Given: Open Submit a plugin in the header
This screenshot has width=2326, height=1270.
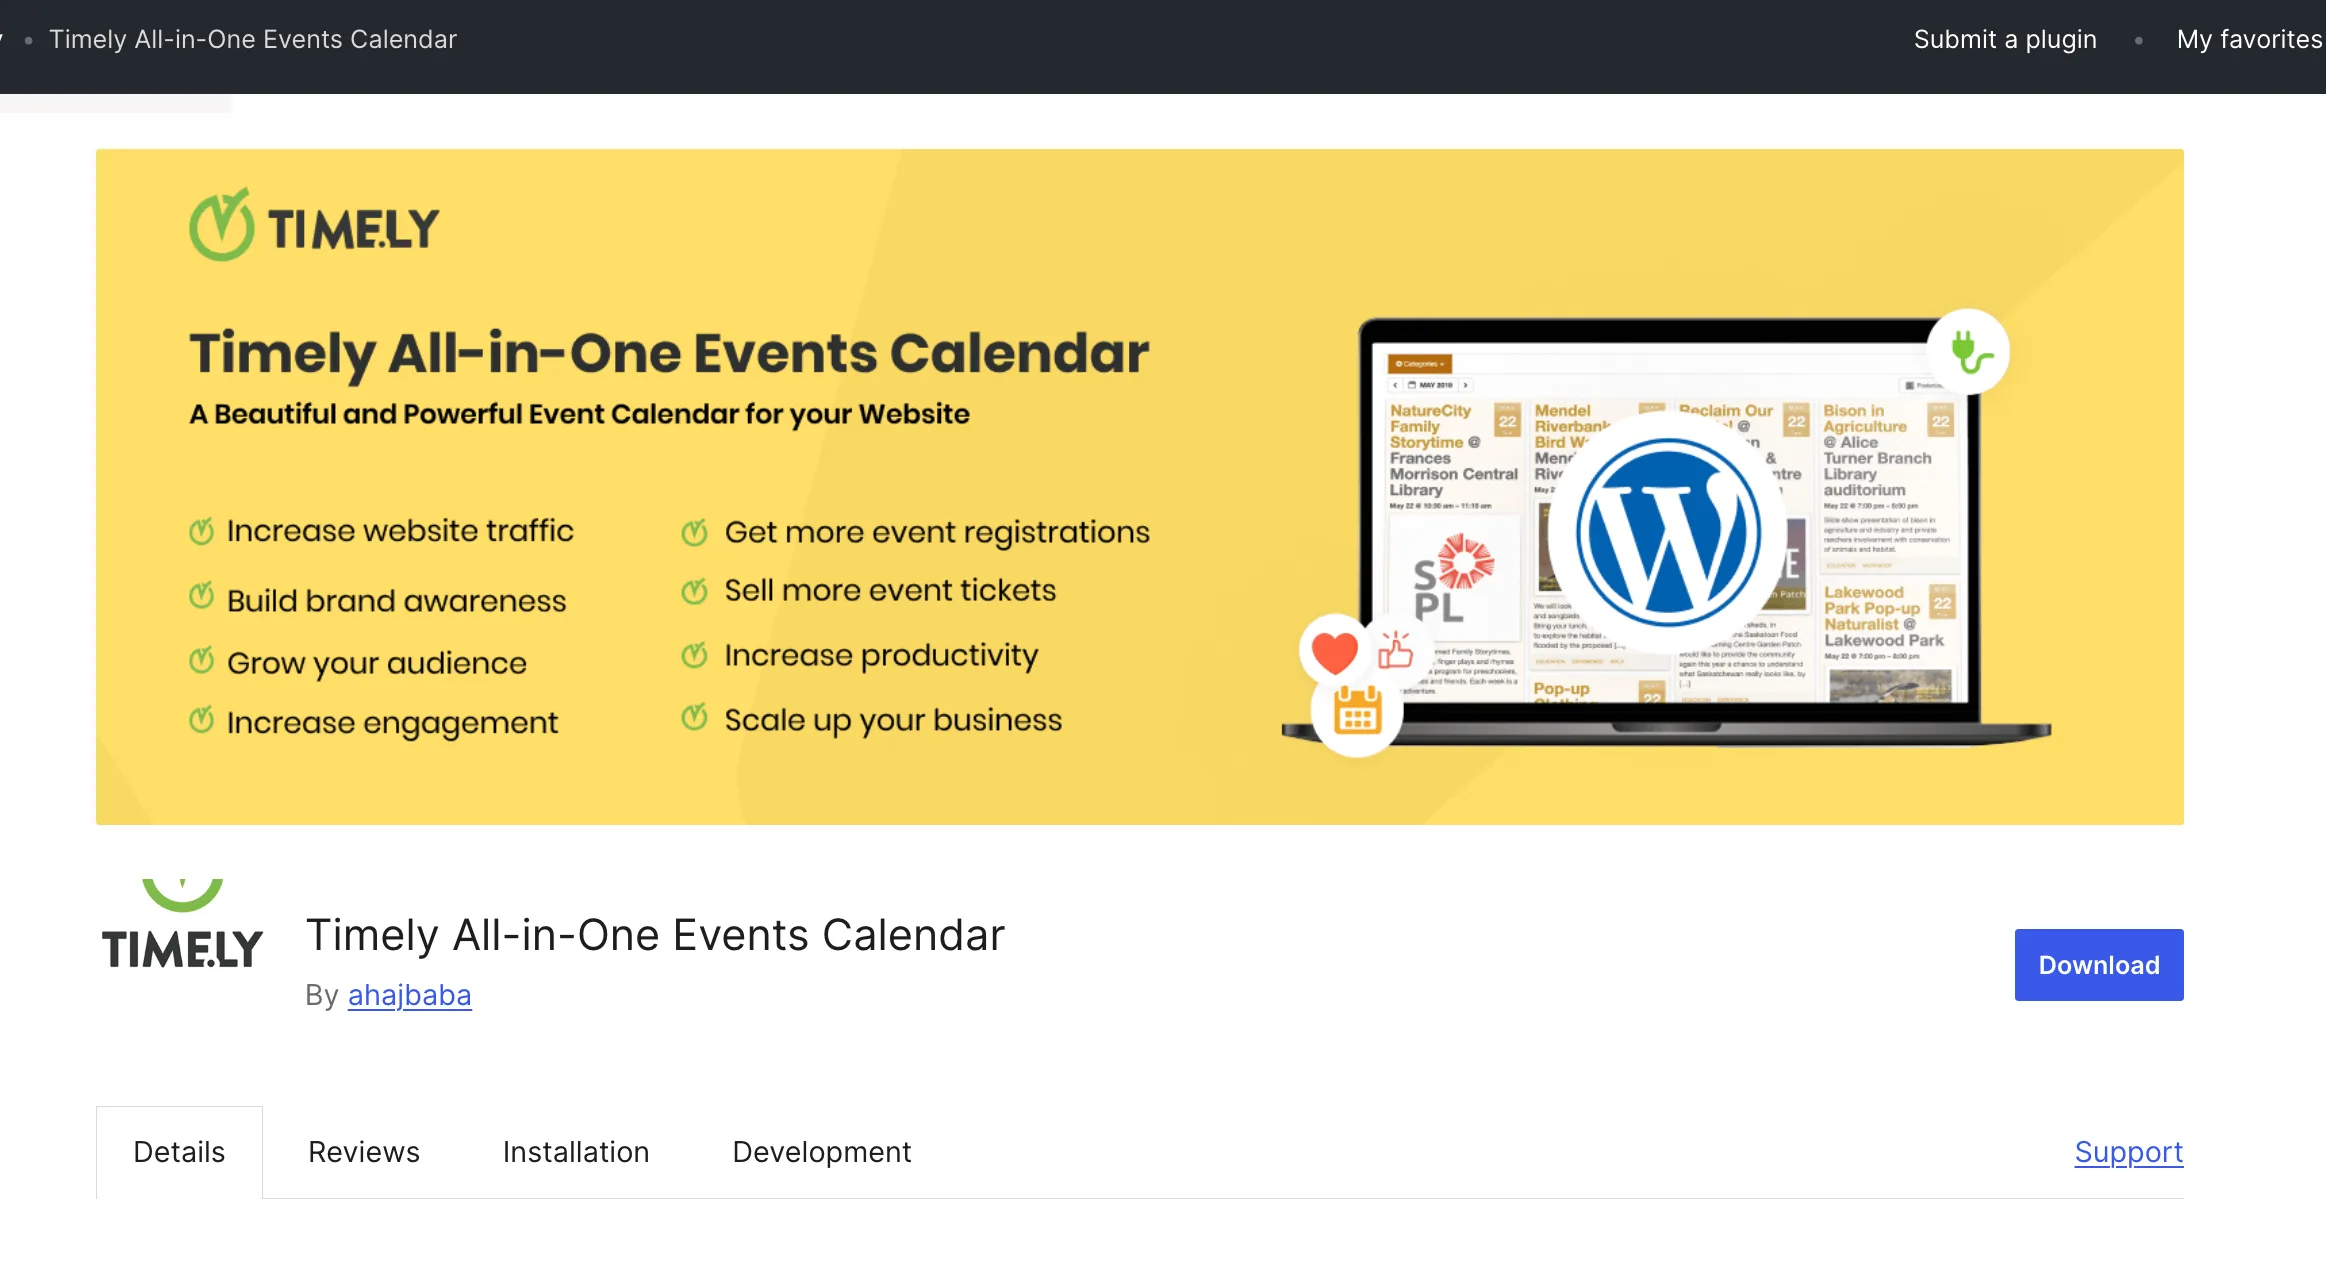Looking at the screenshot, I should 2005,39.
